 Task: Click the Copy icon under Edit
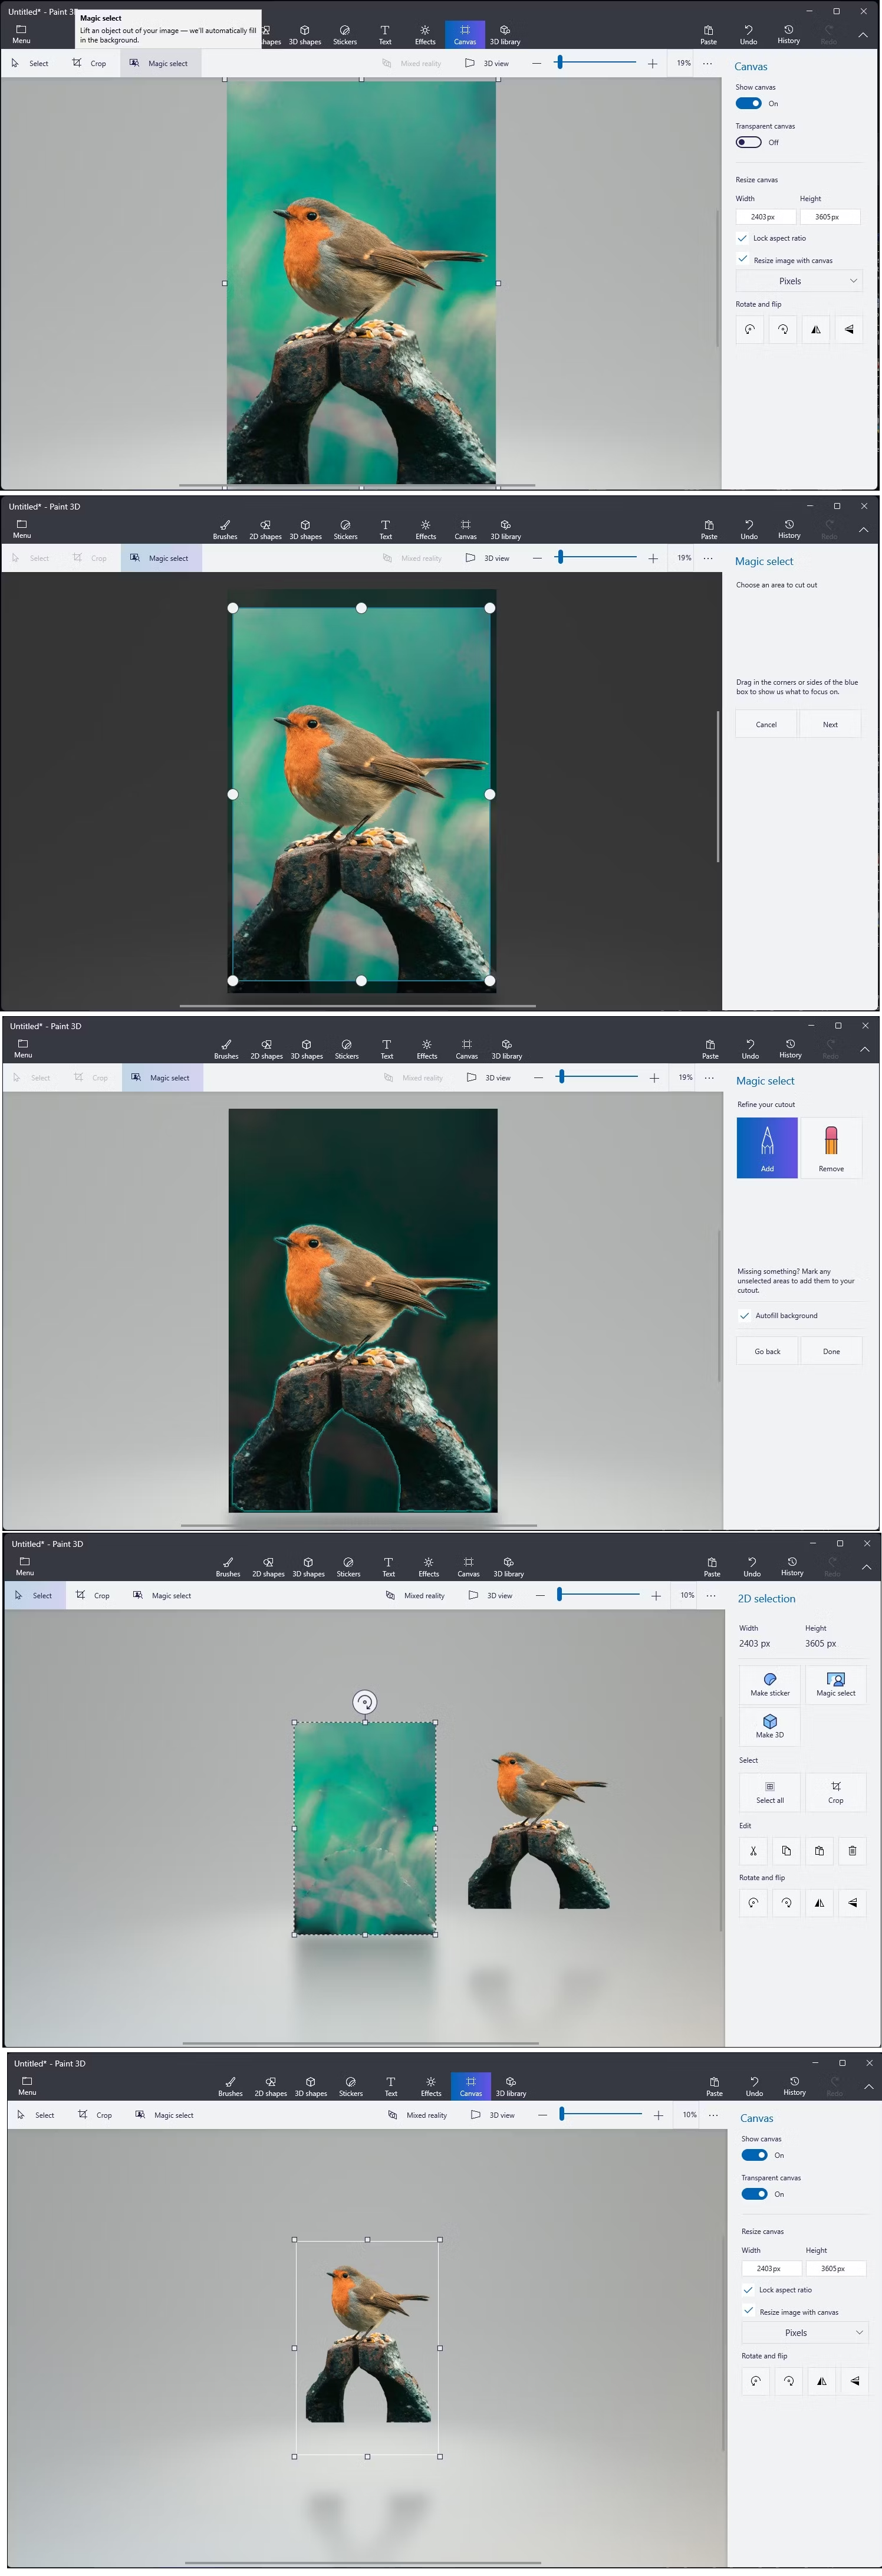(x=786, y=1850)
